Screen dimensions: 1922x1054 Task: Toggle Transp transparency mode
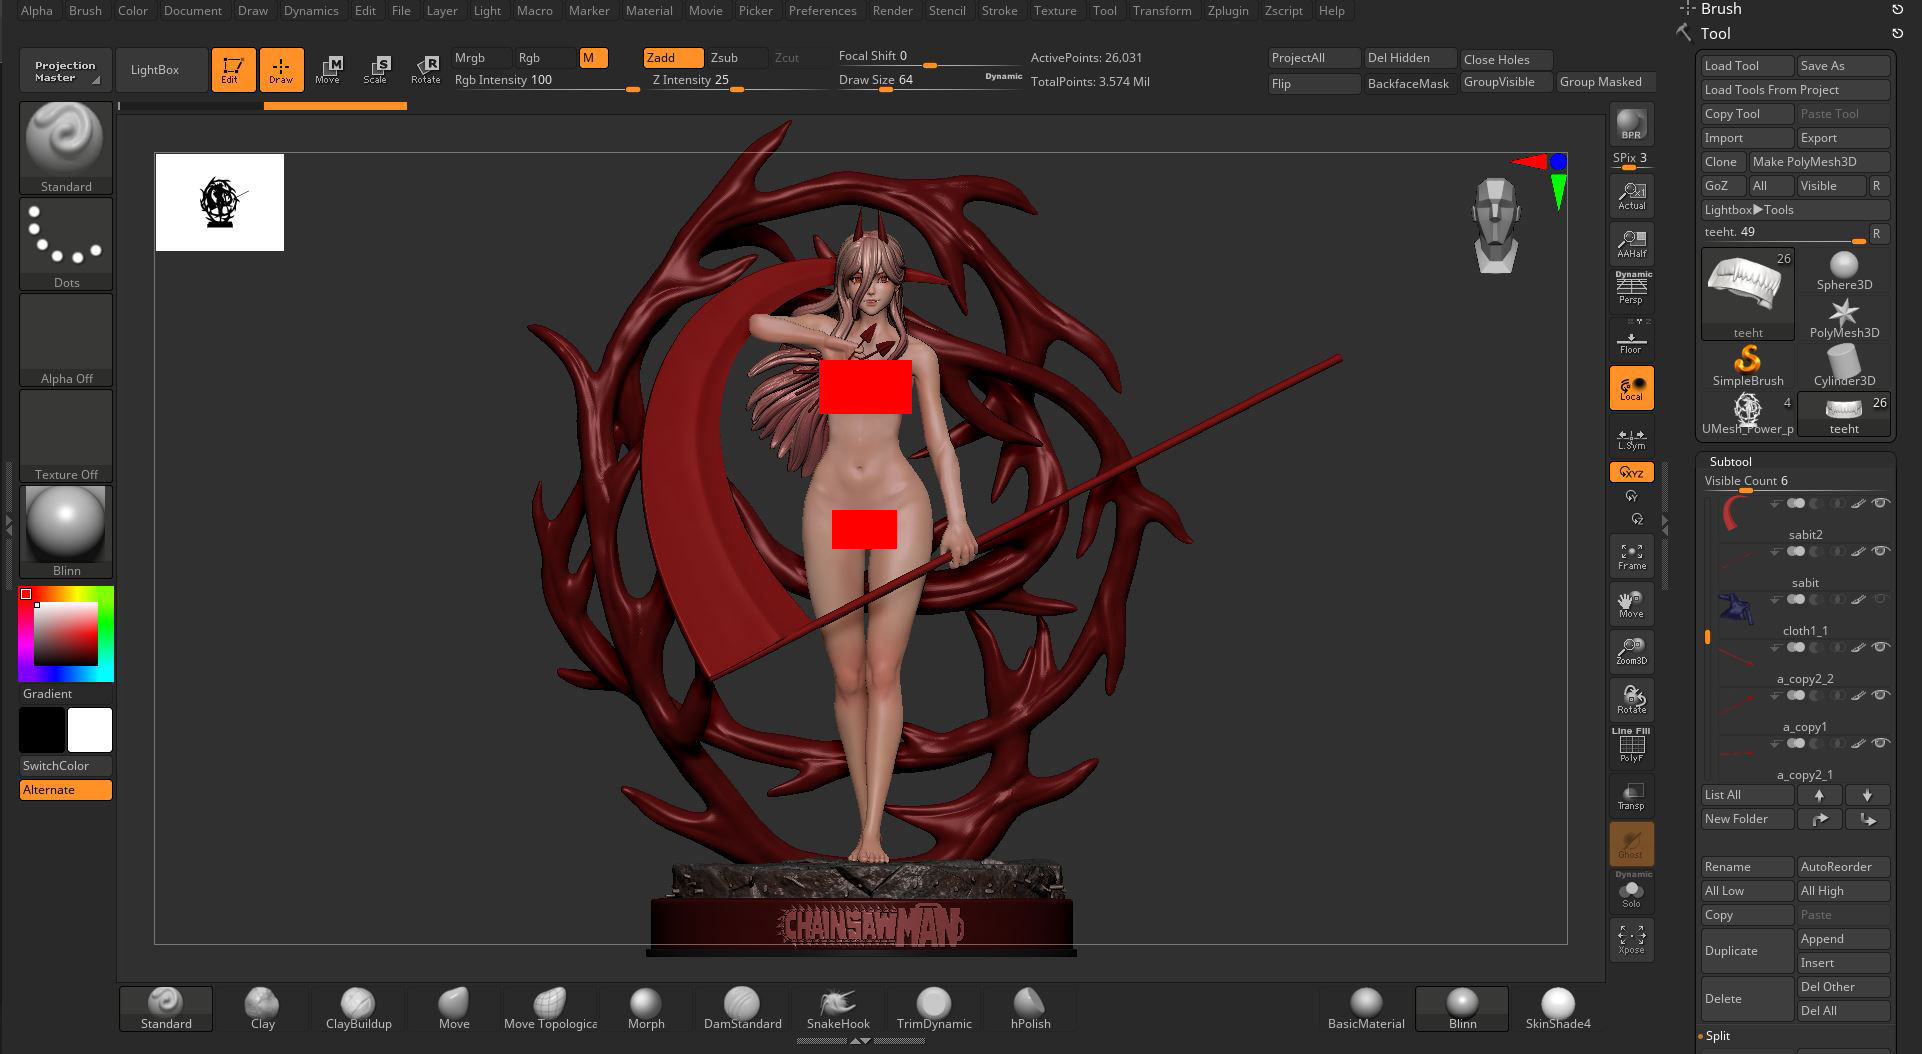pyautogui.click(x=1631, y=796)
